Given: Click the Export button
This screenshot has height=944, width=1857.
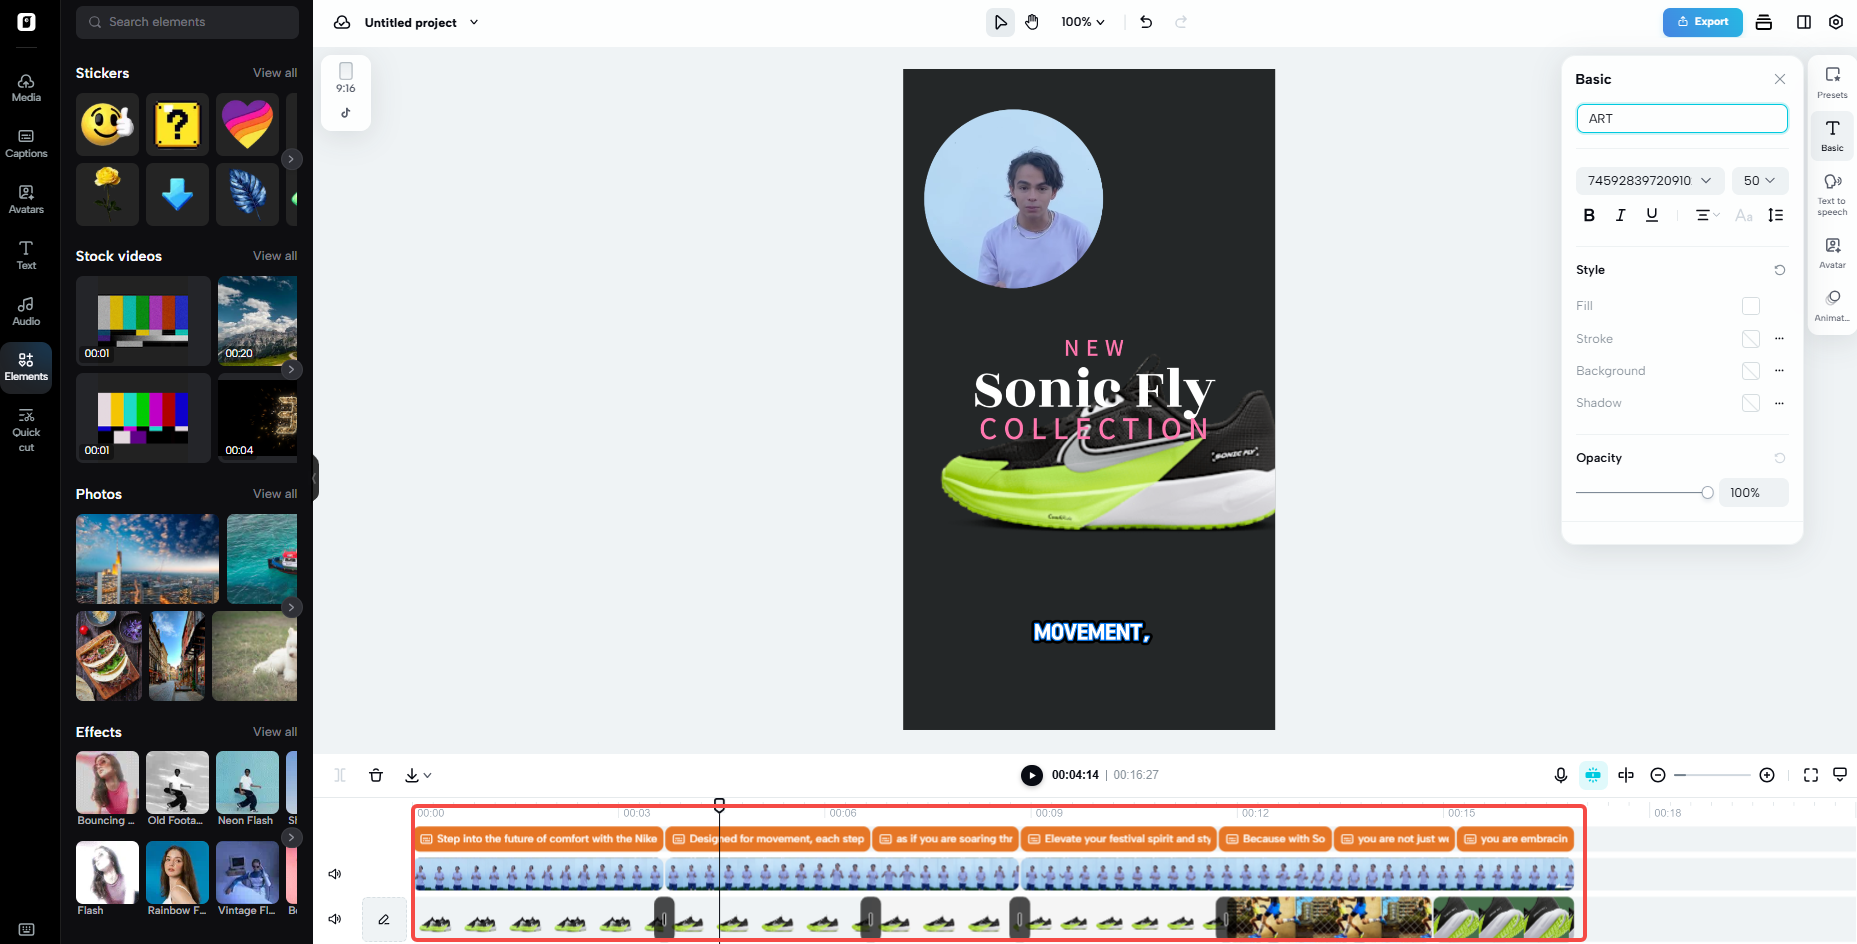Looking at the screenshot, I should click(1702, 21).
